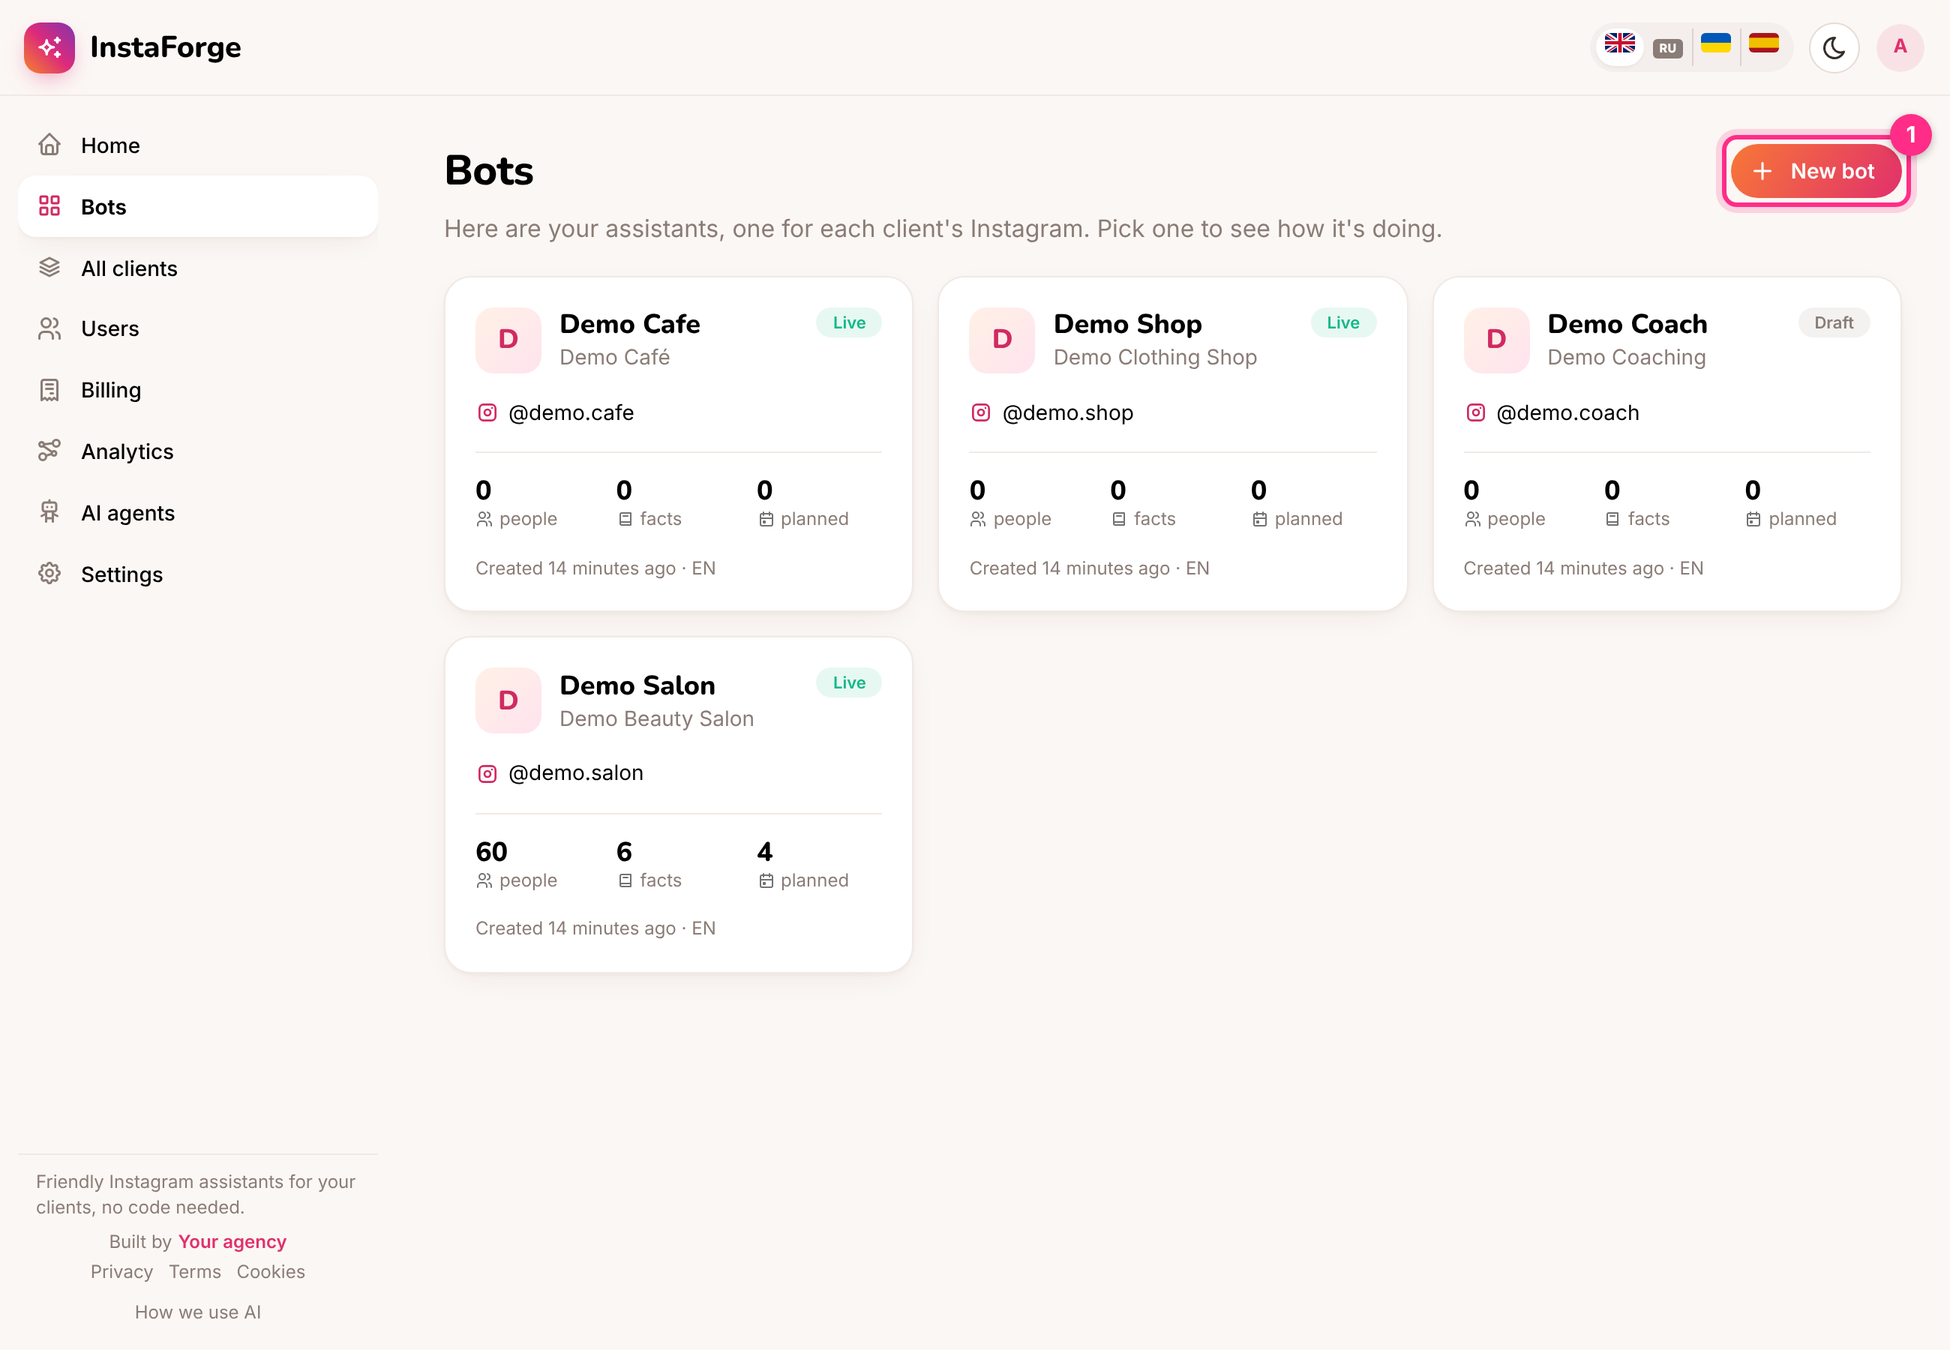Viewport: 1950px width, 1350px height.
Task: Create a new bot
Action: click(1815, 171)
